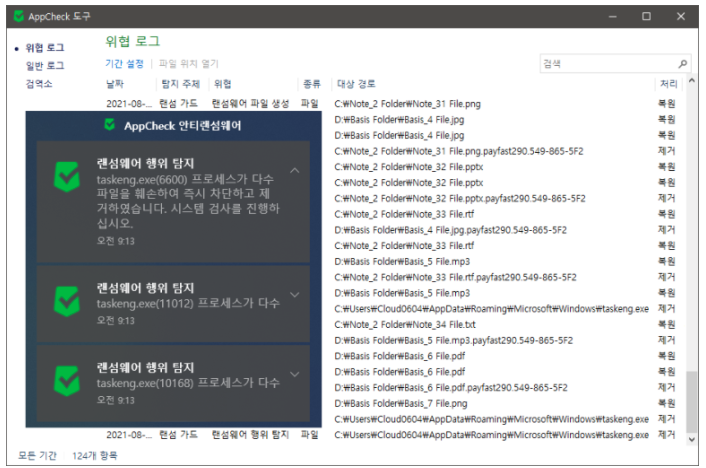Maximize the AppCheck 도구 window
This screenshot has height=468, width=706.
647,17
